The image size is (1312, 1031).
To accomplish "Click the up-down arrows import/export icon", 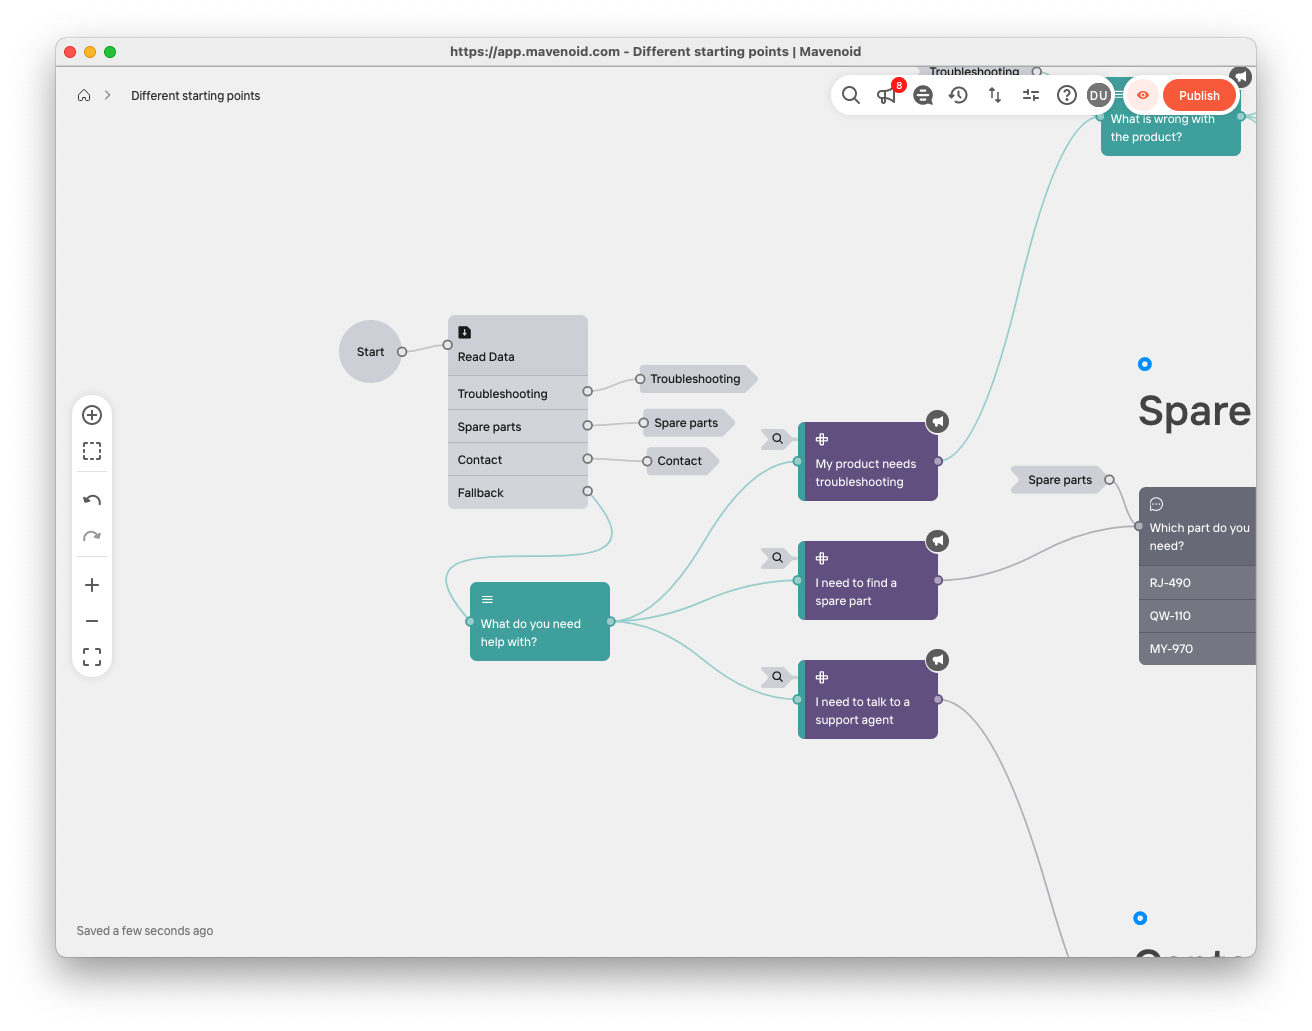I will pos(995,95).
